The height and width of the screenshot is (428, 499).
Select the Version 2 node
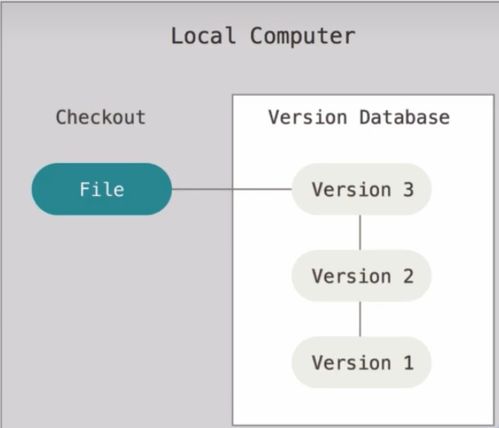coord(361,276)
